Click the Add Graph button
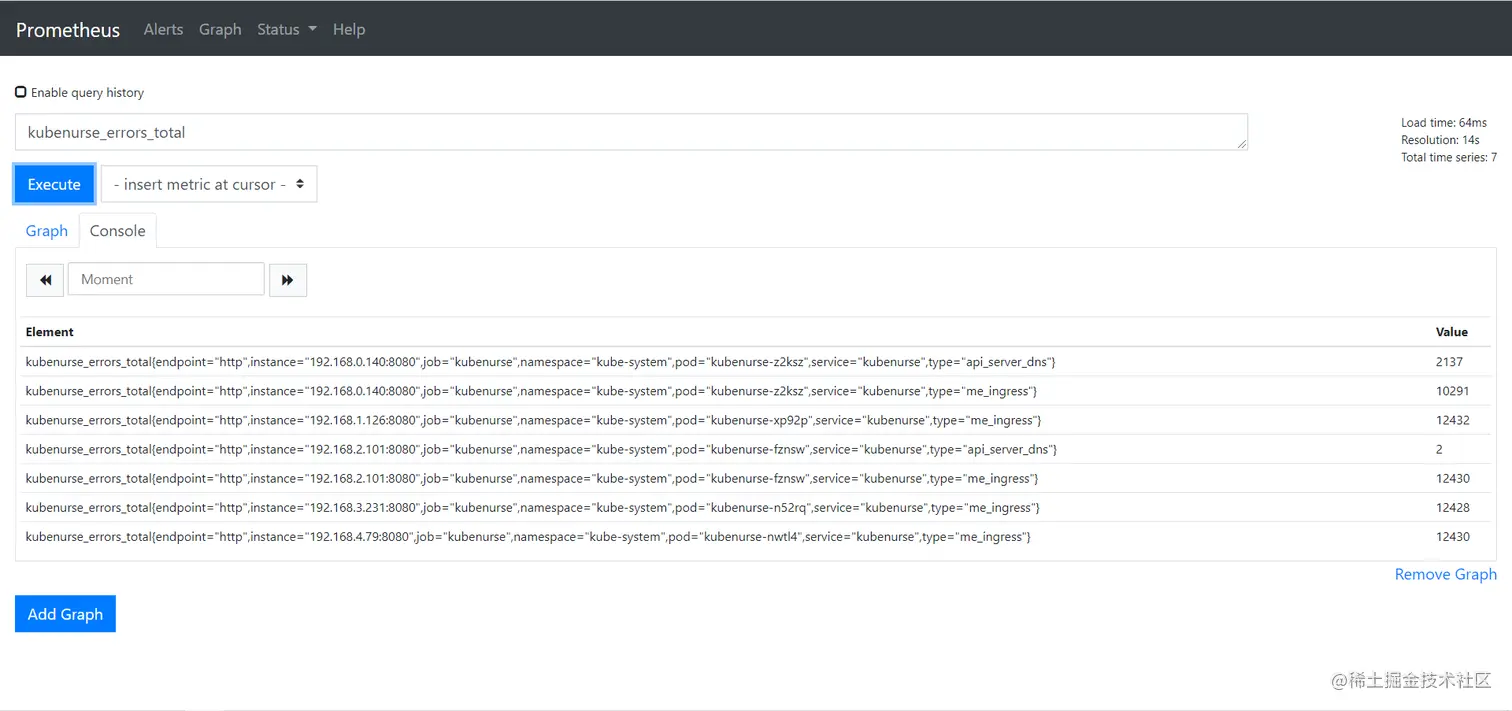 [65, 614]
